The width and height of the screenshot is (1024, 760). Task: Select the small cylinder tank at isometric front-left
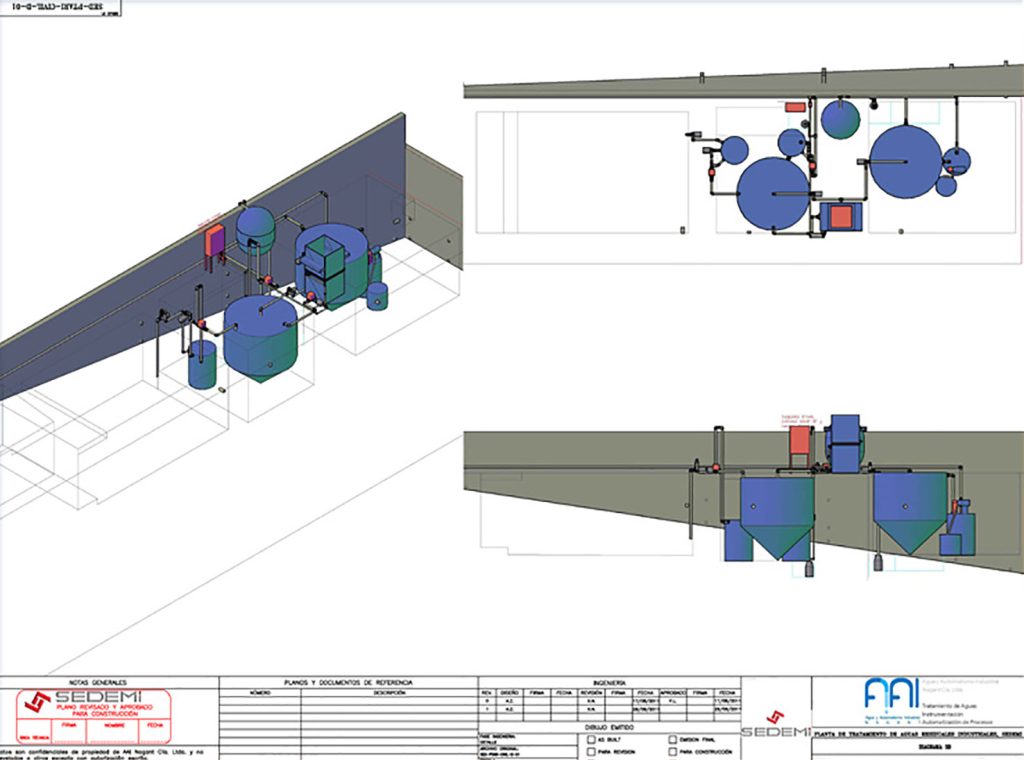[203, 363]
